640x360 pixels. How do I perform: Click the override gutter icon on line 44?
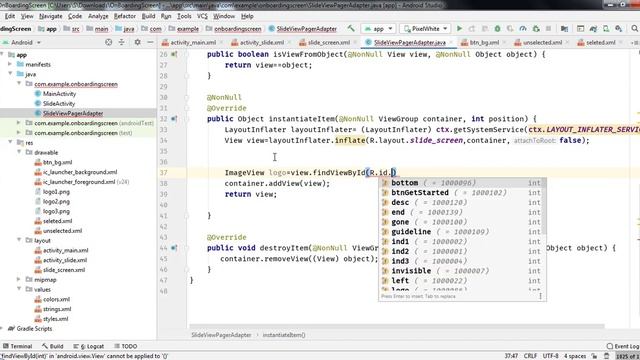coord(174,248)
